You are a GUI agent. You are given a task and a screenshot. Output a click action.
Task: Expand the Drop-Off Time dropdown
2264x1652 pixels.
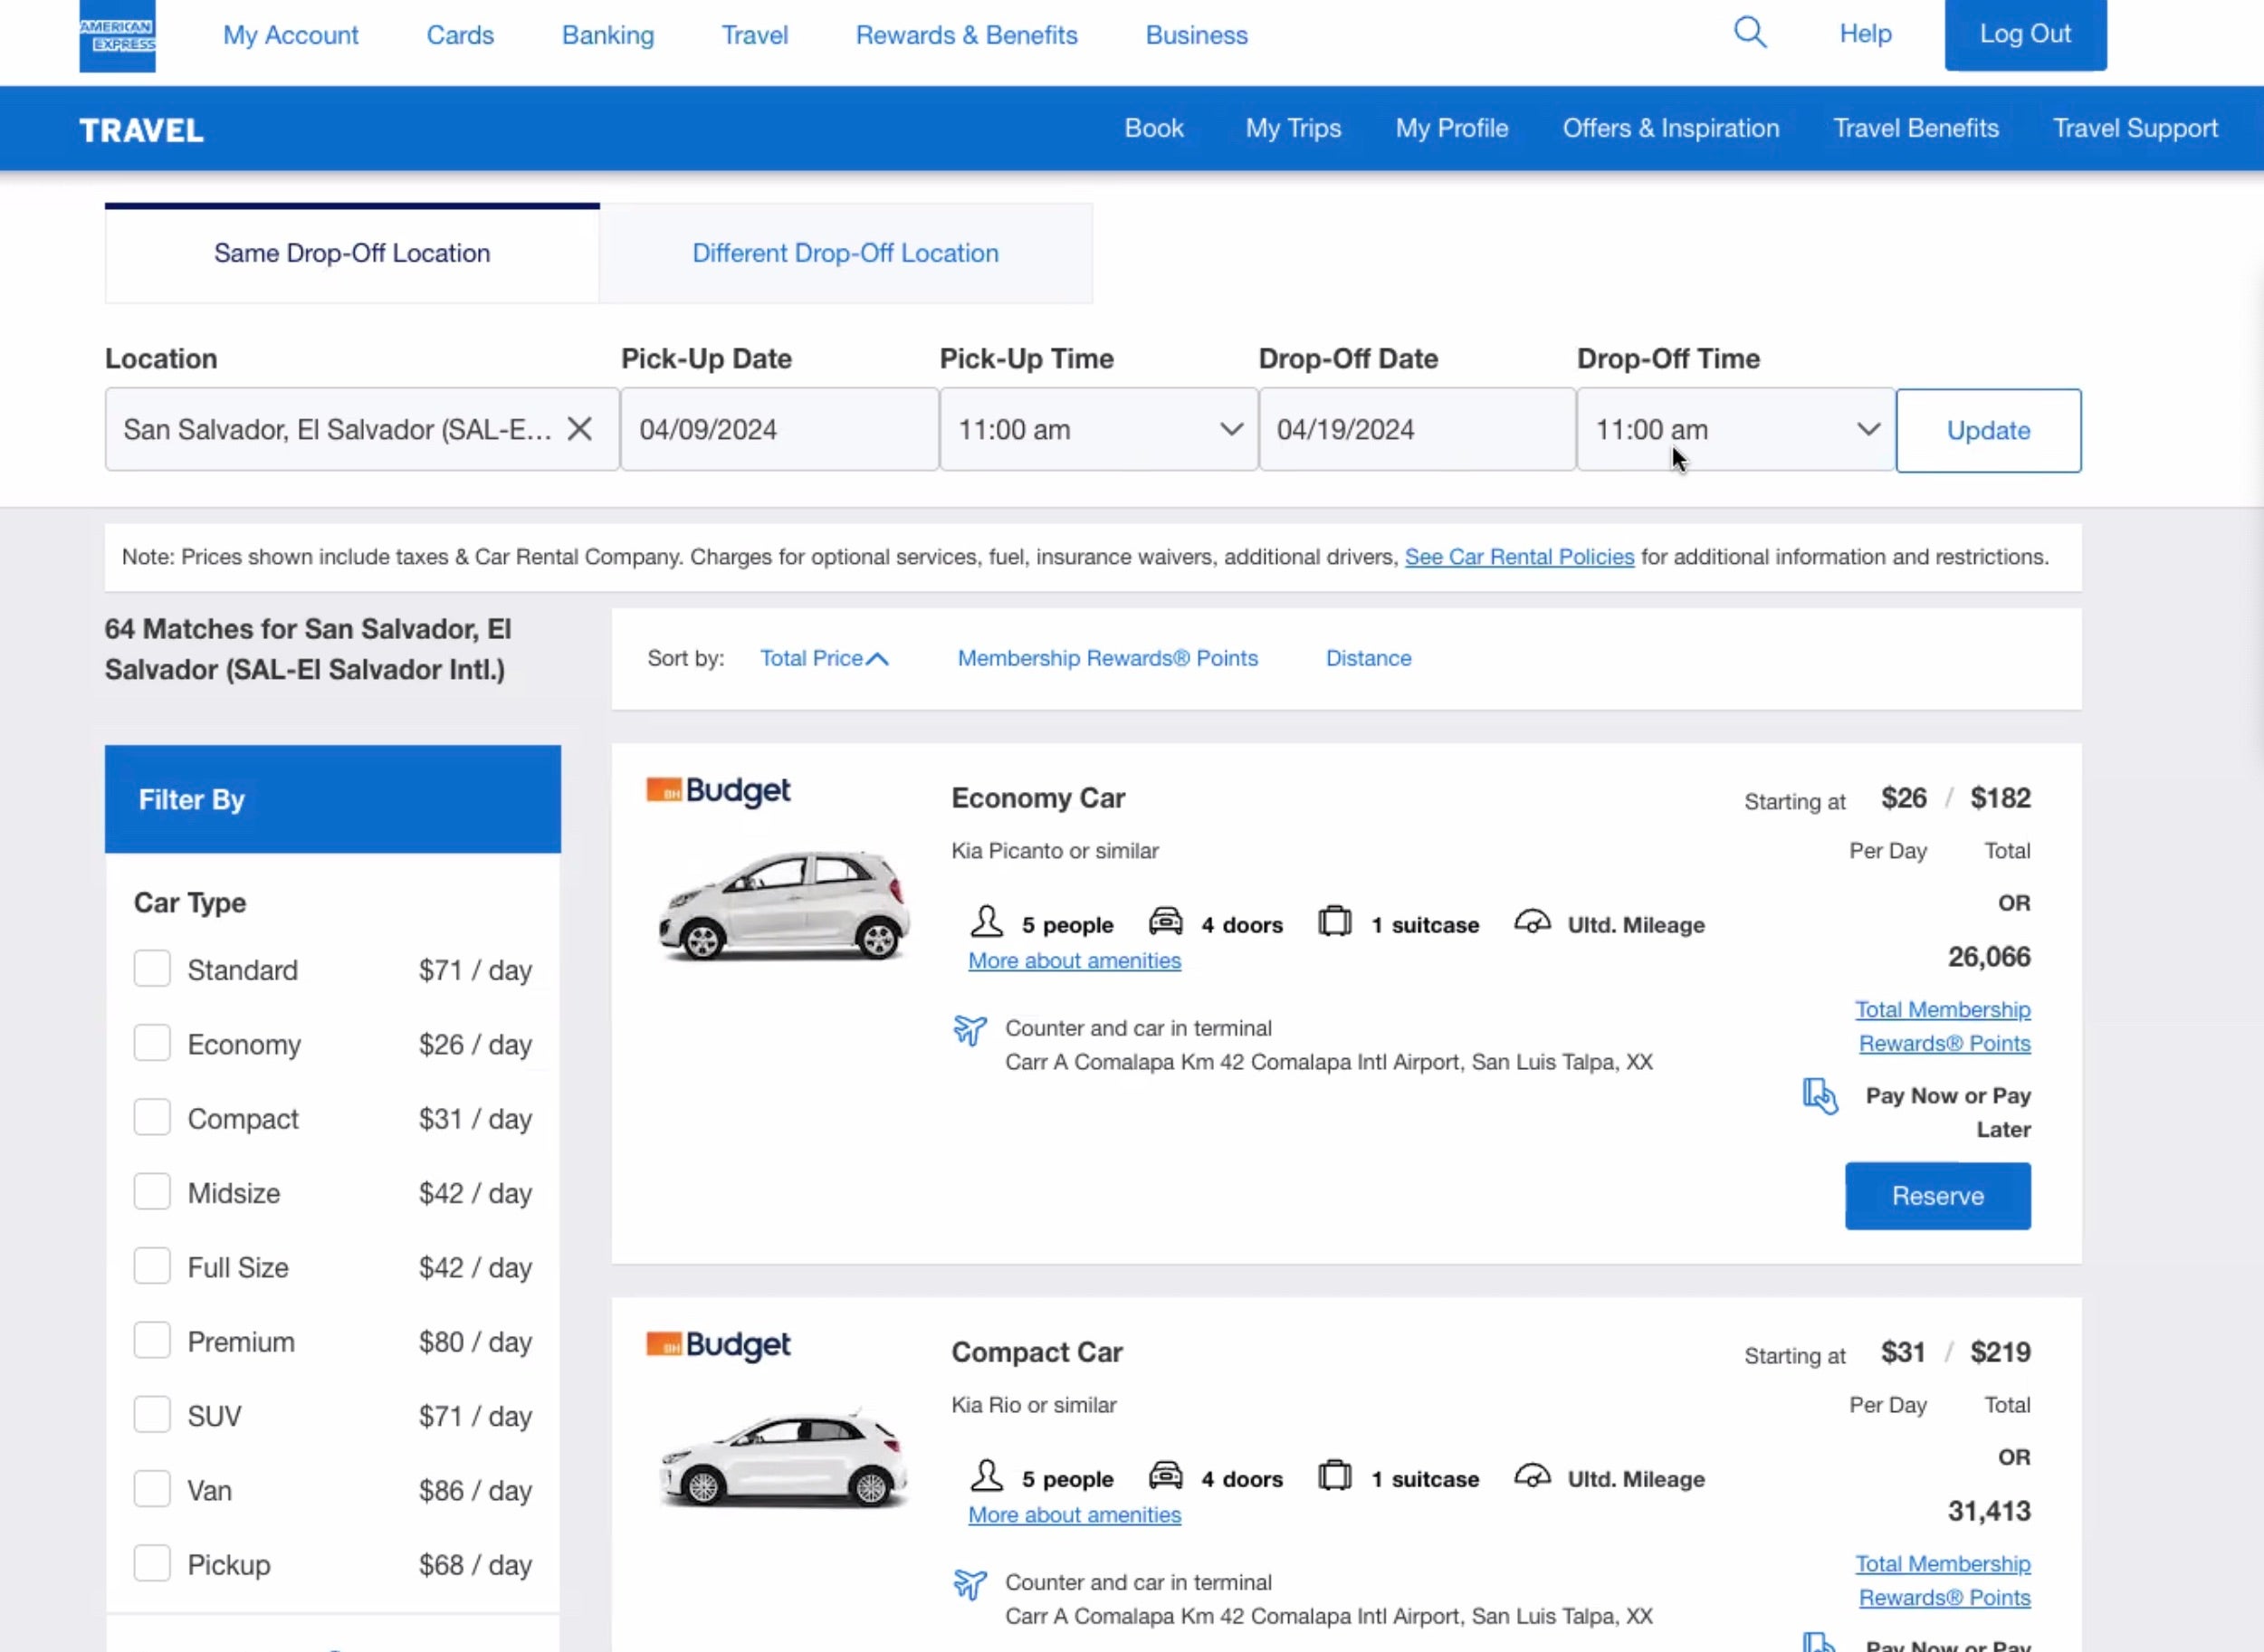[x=1735, y=430]
